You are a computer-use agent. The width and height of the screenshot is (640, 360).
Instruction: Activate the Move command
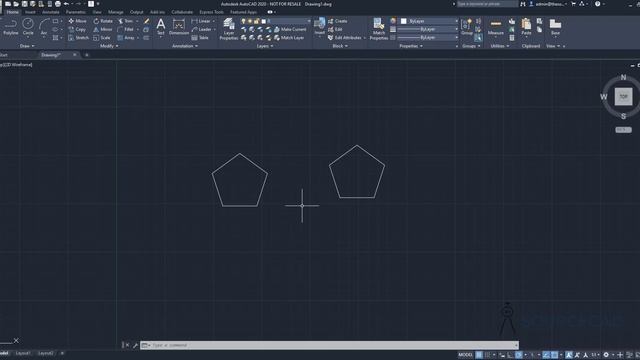(x=77, y=21)
